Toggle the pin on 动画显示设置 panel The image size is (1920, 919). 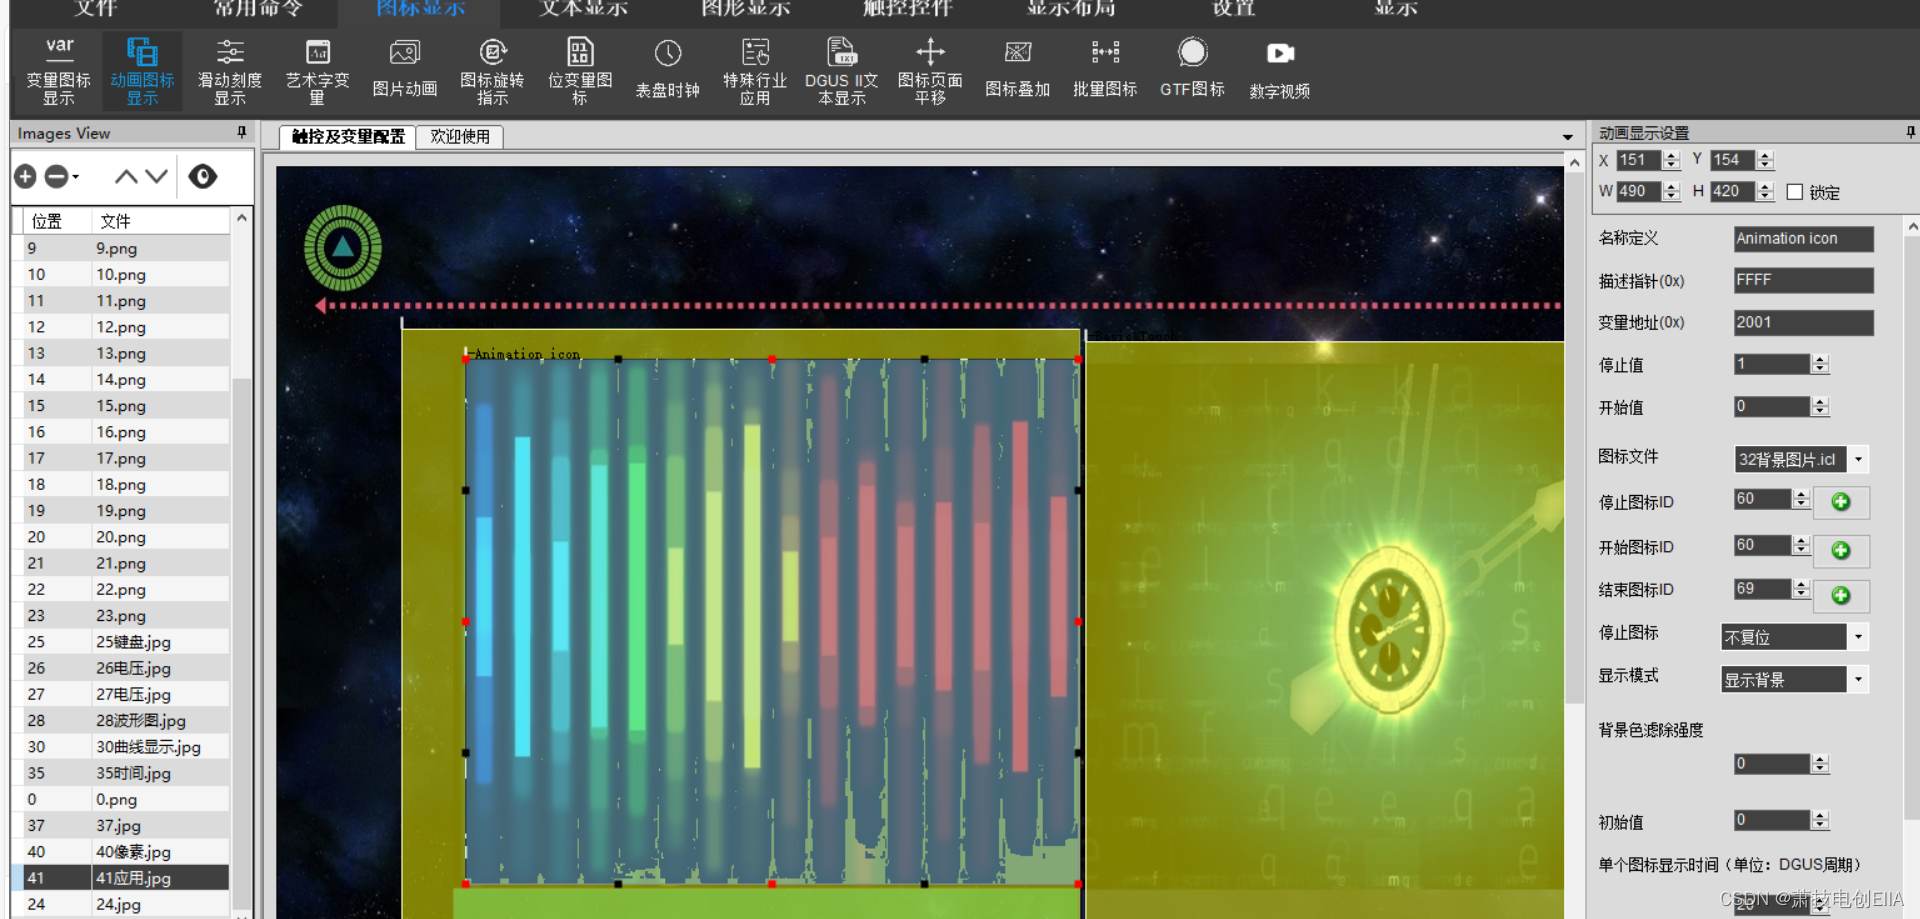(1910, 131)
